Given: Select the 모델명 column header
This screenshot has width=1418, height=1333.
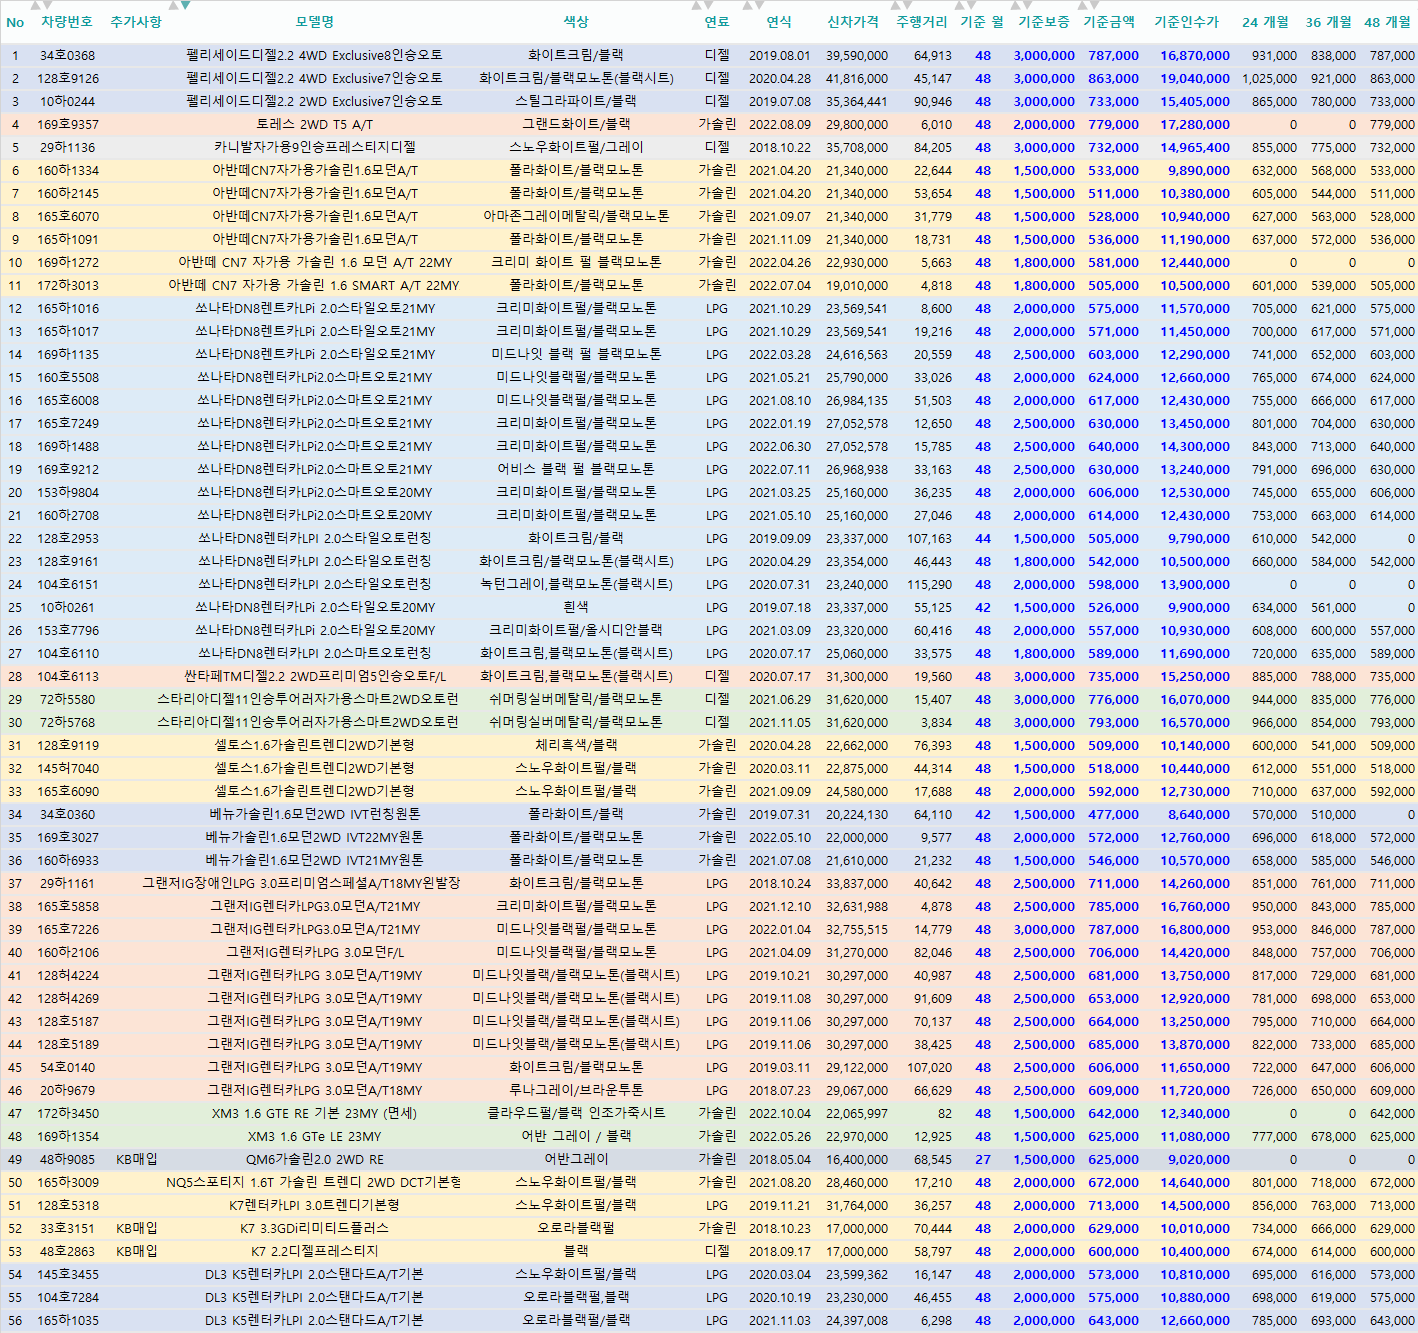Looking at the screenshot, I should (x=314, y=22).
